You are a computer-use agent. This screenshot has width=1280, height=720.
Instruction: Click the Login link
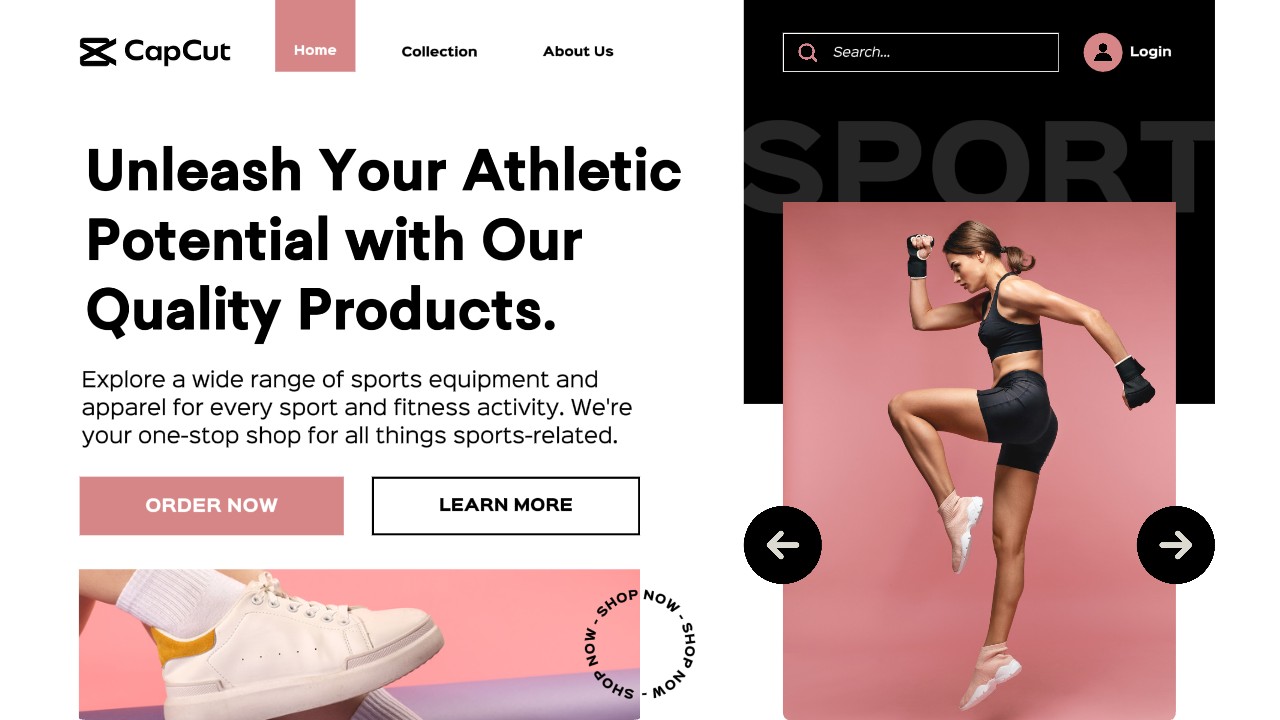1150,52
